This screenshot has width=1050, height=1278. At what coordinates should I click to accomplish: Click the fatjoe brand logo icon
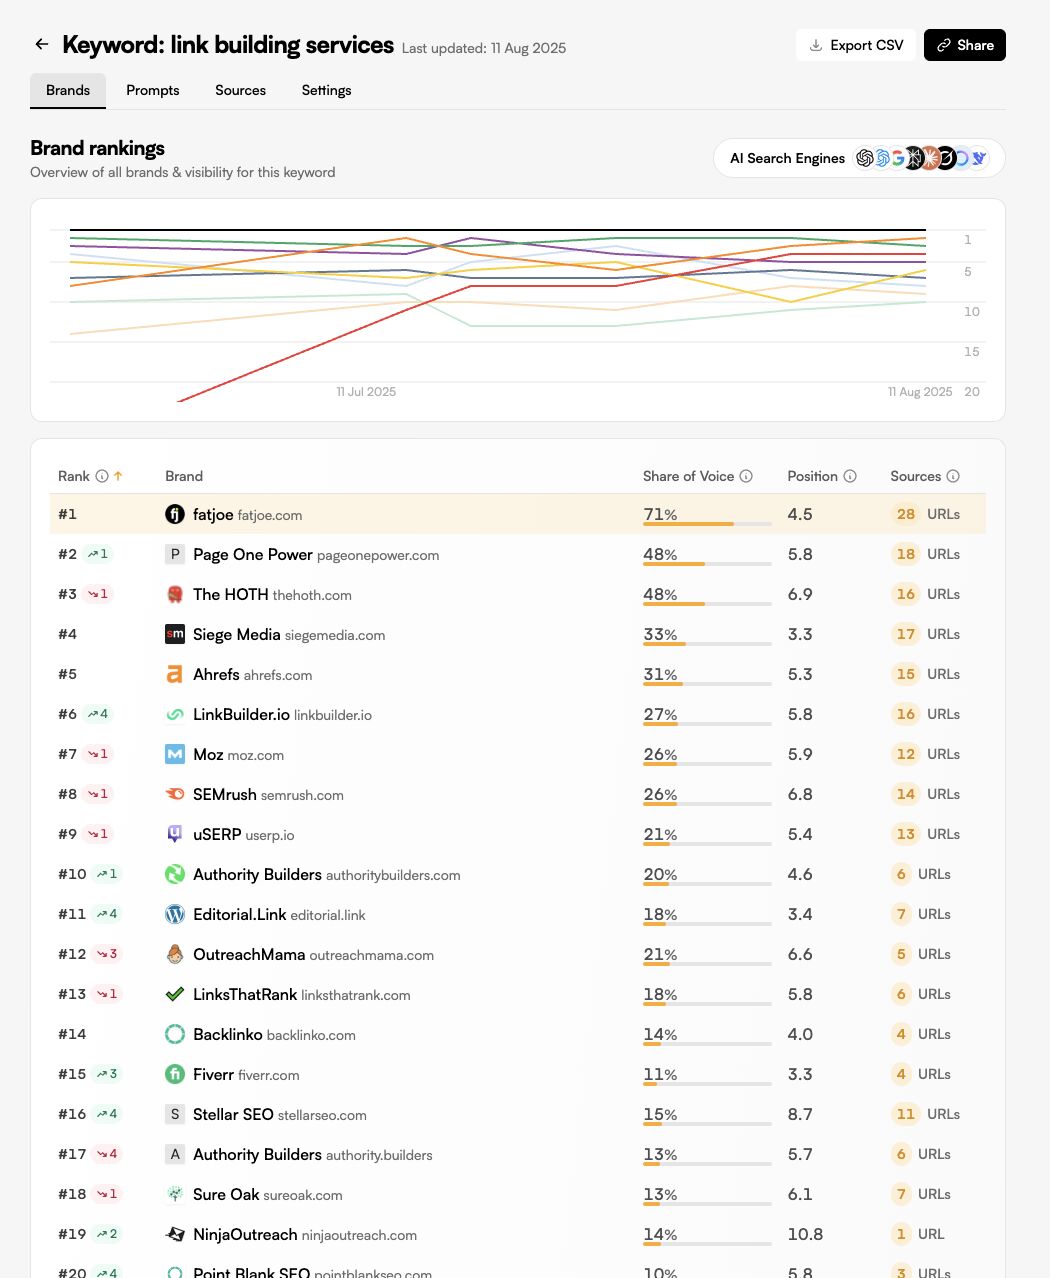tap(175, 514)
